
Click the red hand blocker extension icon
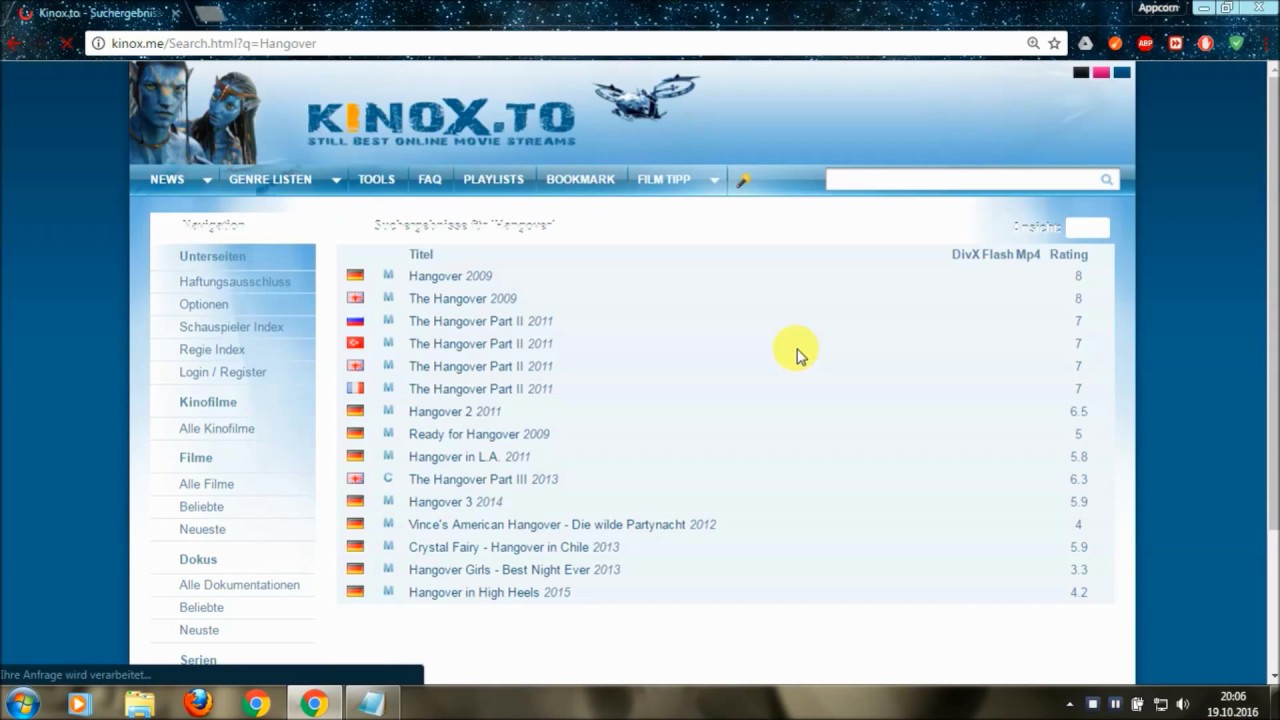tap(1206, 44)
